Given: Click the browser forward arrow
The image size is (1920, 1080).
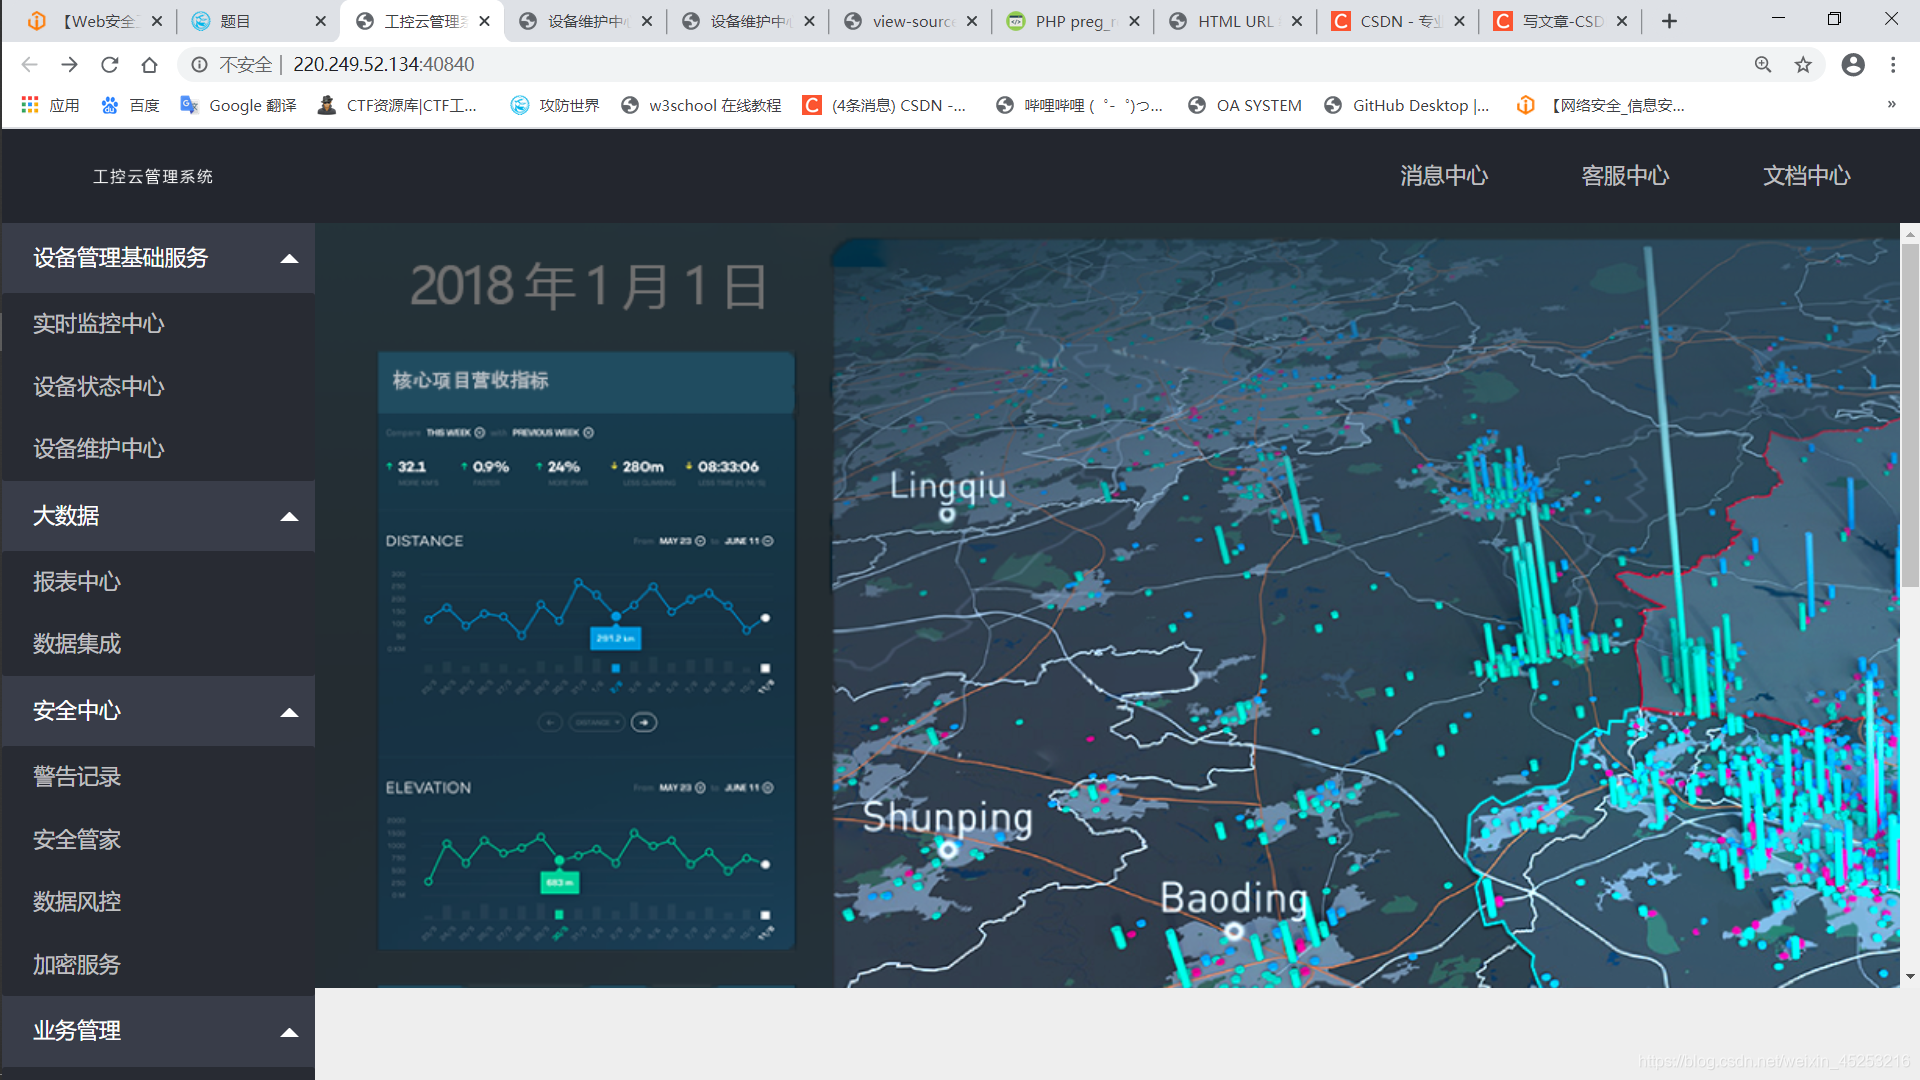Looking at the screenshot, I should click(69, 65).
